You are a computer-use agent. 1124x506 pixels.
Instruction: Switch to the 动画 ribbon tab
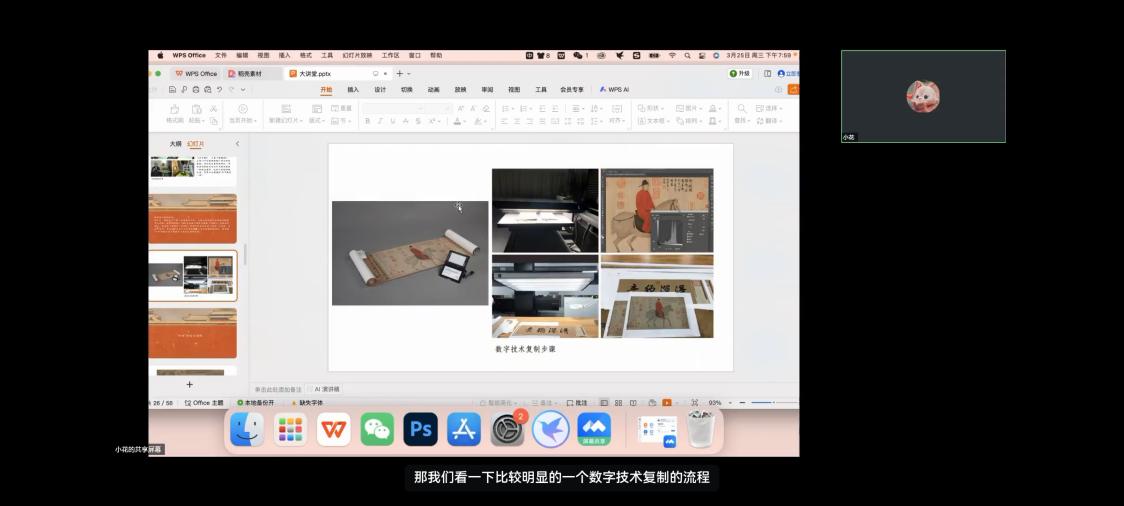point(433,90)
